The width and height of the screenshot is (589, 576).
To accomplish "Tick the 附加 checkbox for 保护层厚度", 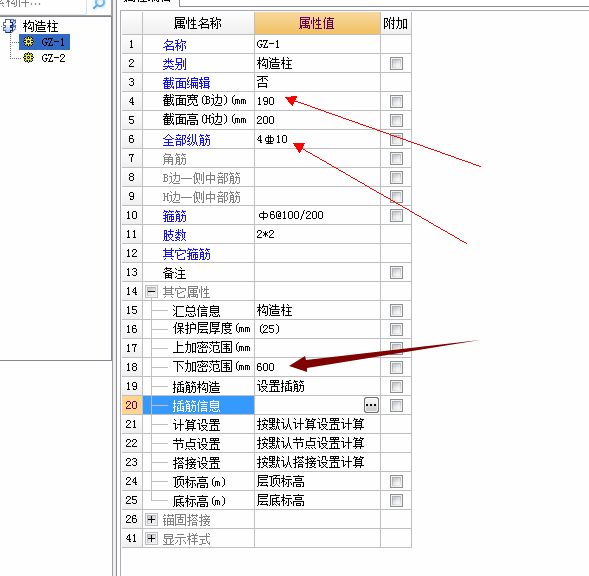I will click(x=396, y=330).
